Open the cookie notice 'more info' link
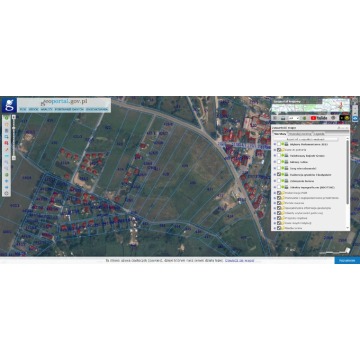The image size is (360, 360). click(239, 260)
